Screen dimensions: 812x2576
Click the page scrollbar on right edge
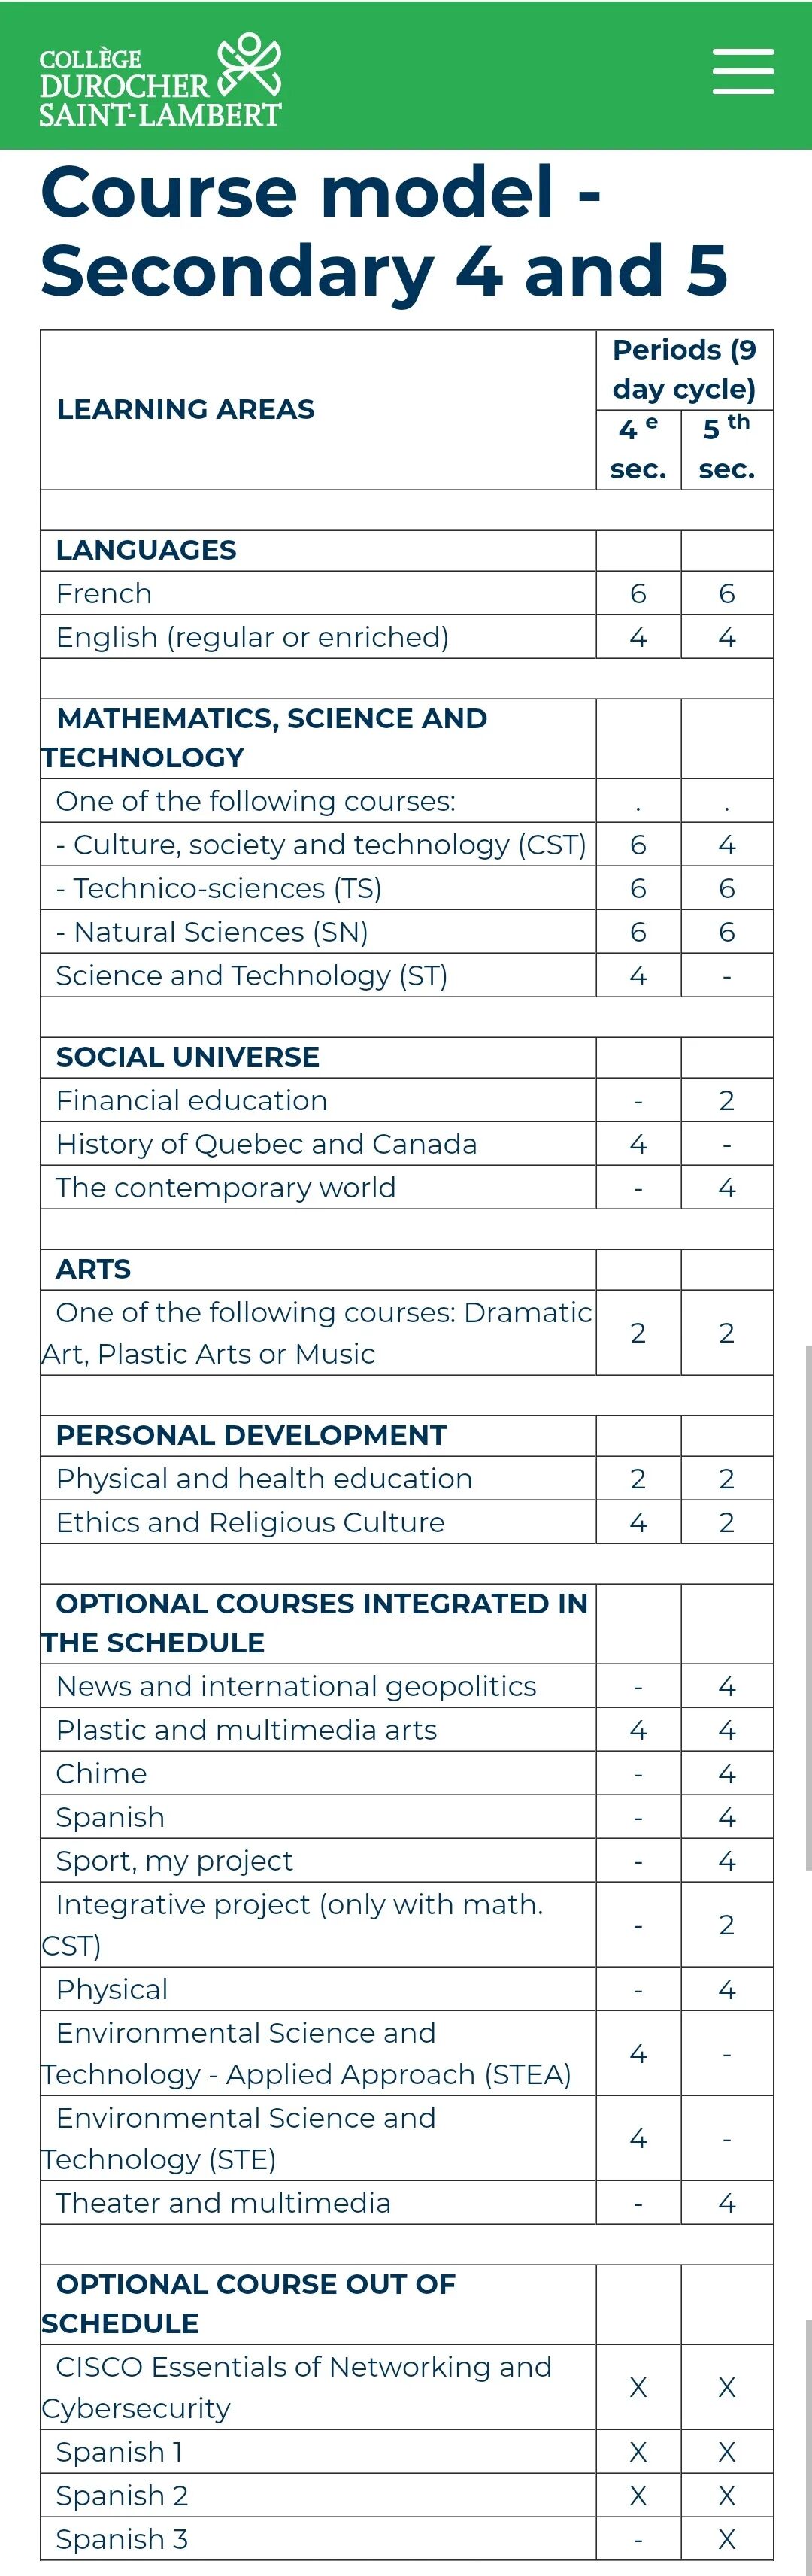click(807, 1607)
